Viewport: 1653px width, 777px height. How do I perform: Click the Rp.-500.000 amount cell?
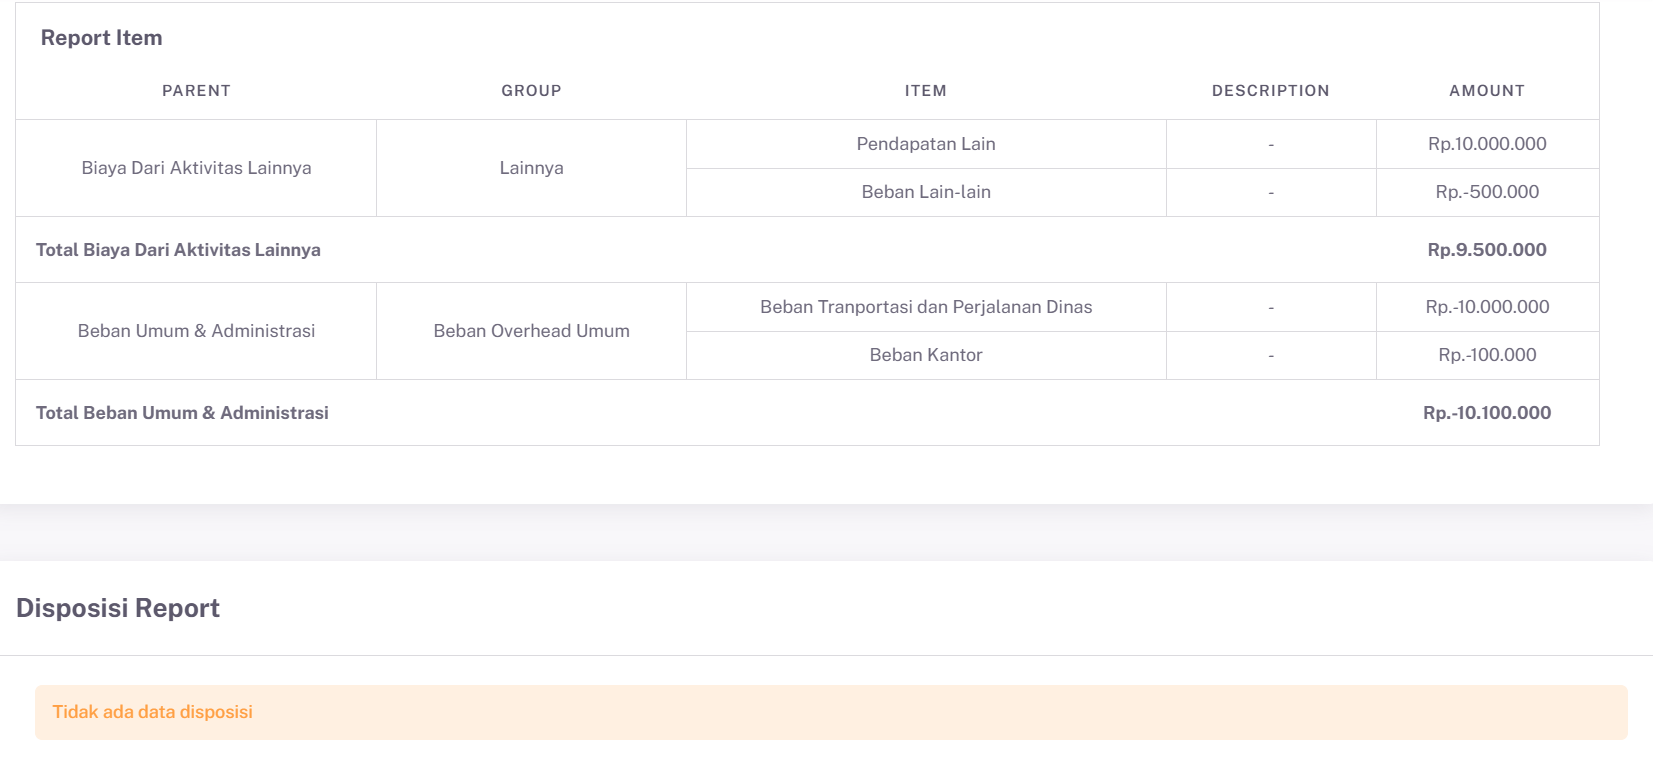coord(1487,192)
